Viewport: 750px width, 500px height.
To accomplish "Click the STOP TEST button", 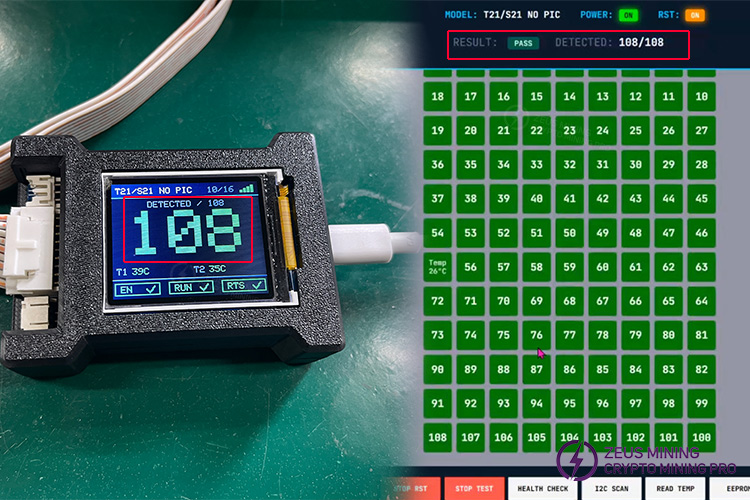I will [474, 489].
